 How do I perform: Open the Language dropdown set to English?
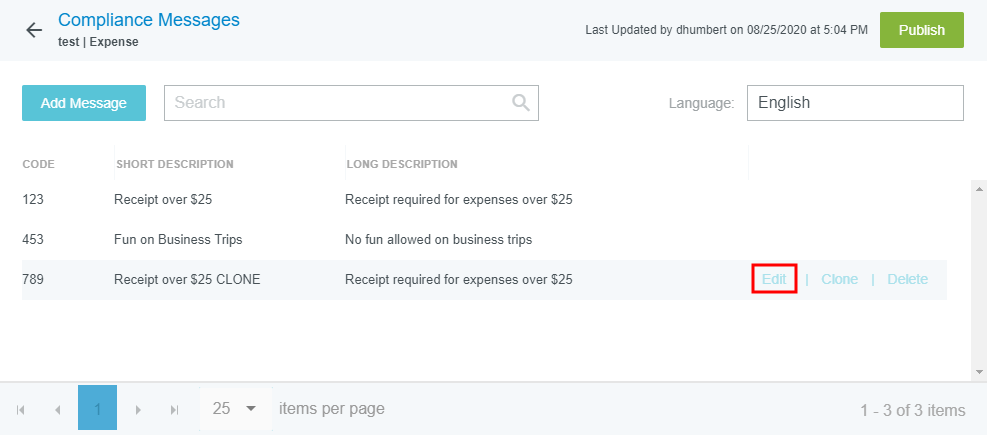855,102
